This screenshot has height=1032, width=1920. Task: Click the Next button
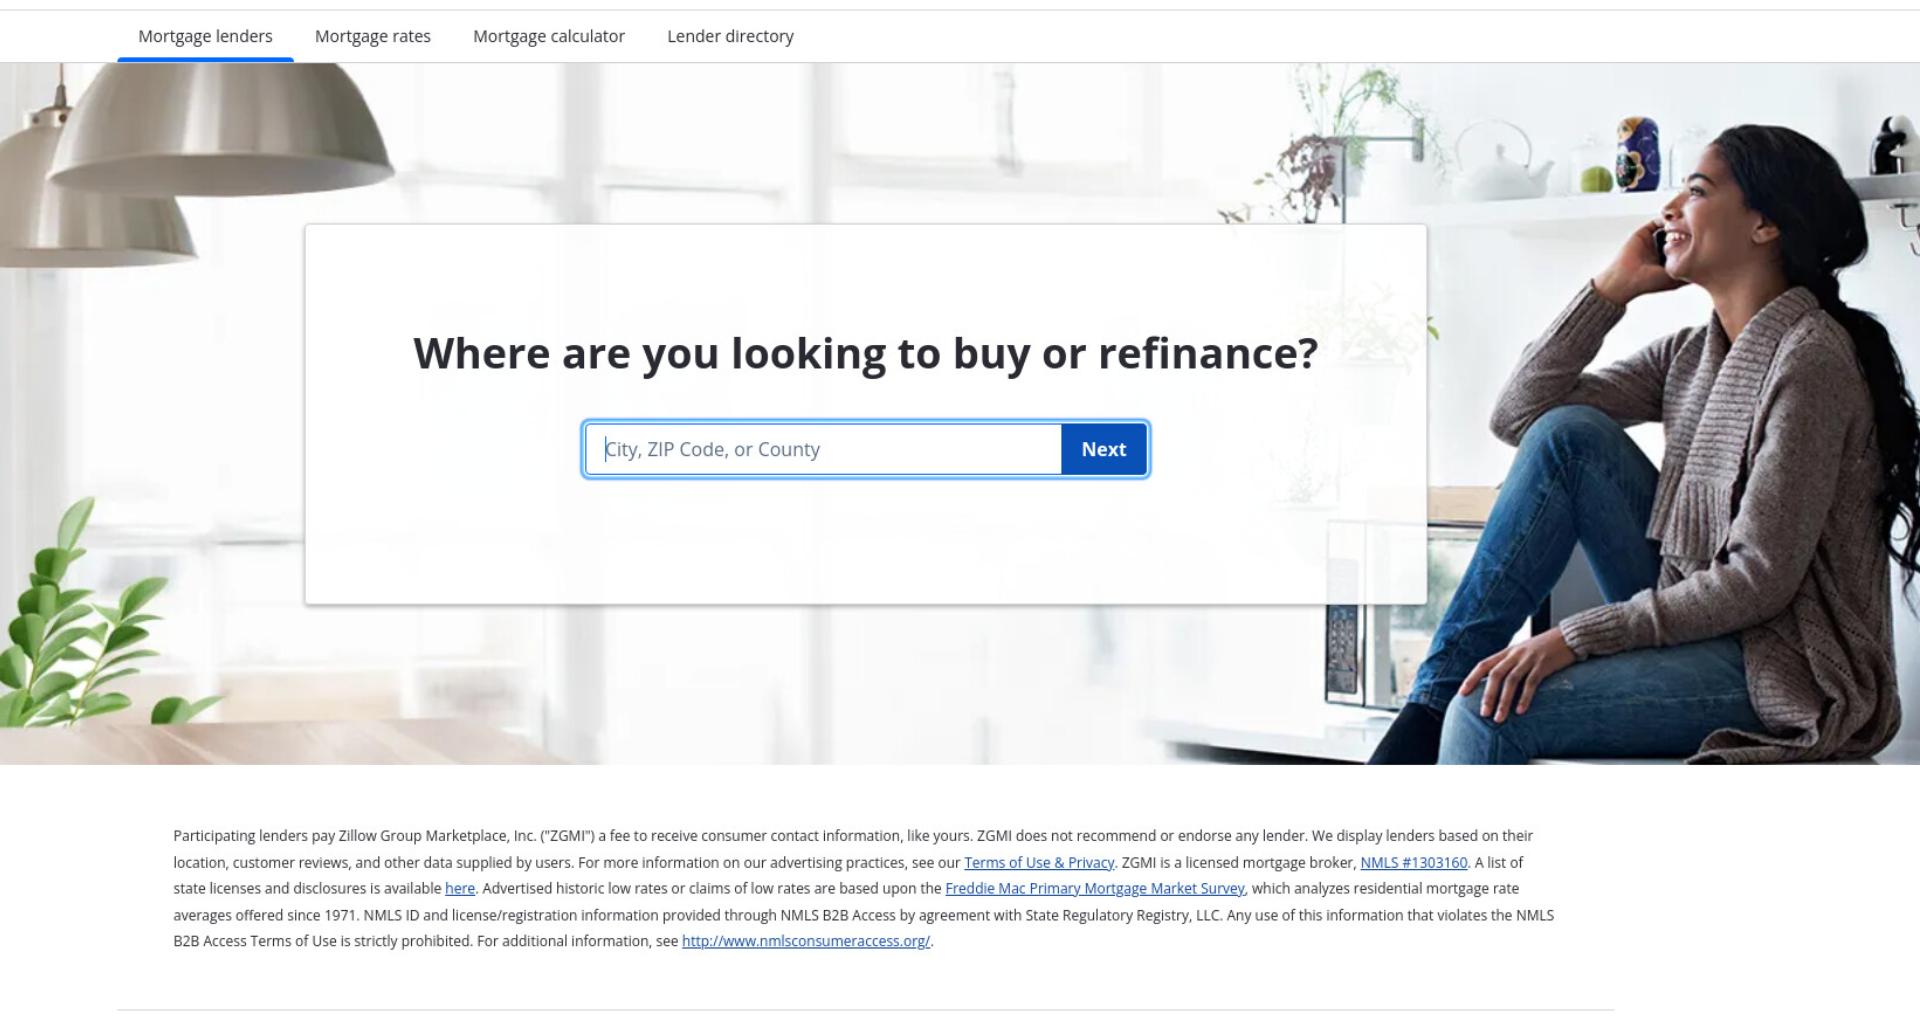(x=1104, y=450)
